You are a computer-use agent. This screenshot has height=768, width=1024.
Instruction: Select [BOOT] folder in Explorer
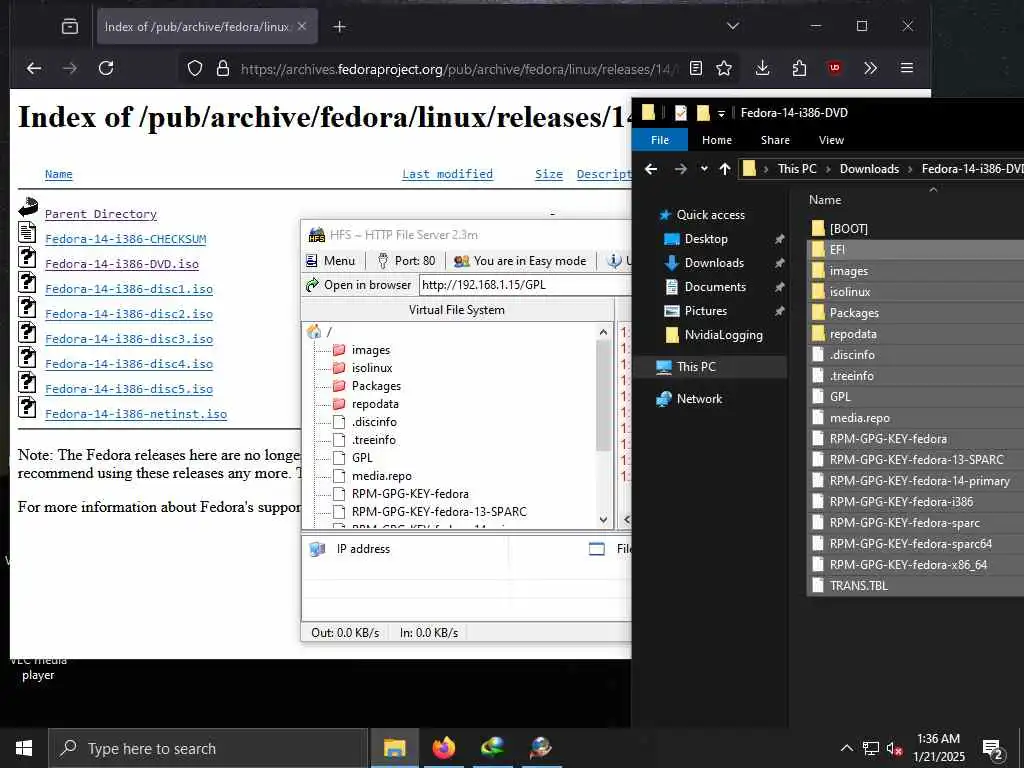[848, 229]
